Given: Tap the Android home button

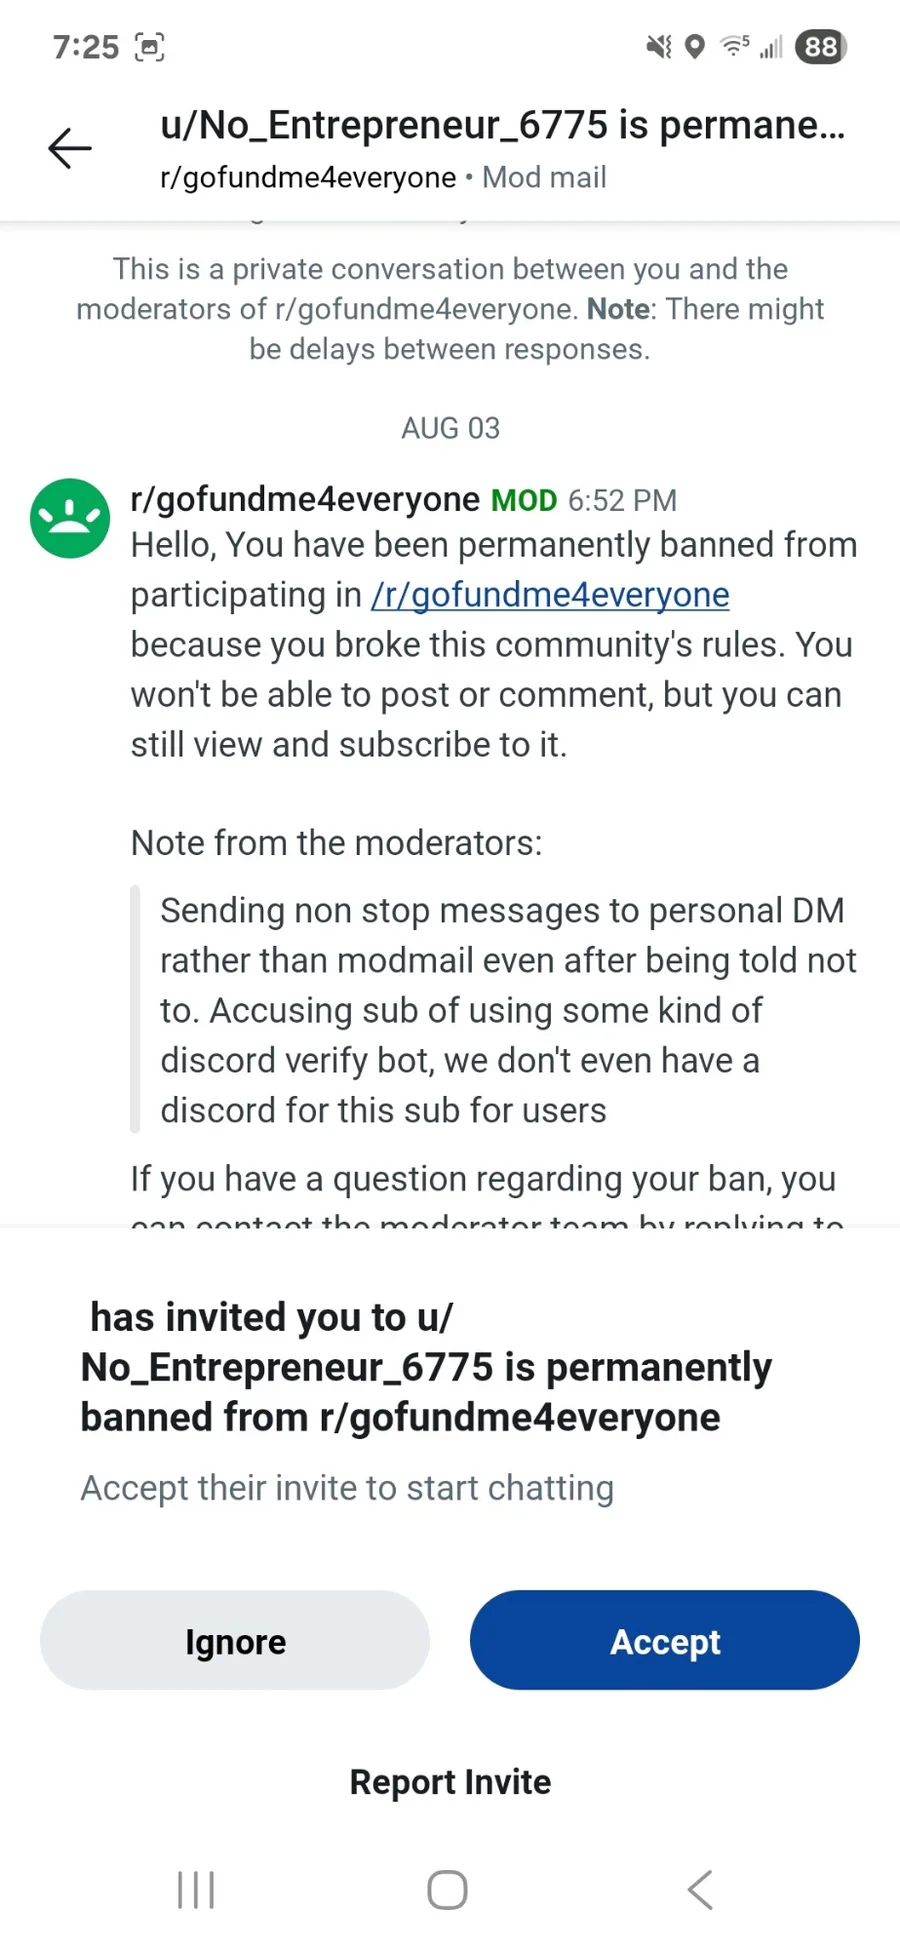Looking at the screenshot, I should pyautogui.click(x=447, y=1890).
